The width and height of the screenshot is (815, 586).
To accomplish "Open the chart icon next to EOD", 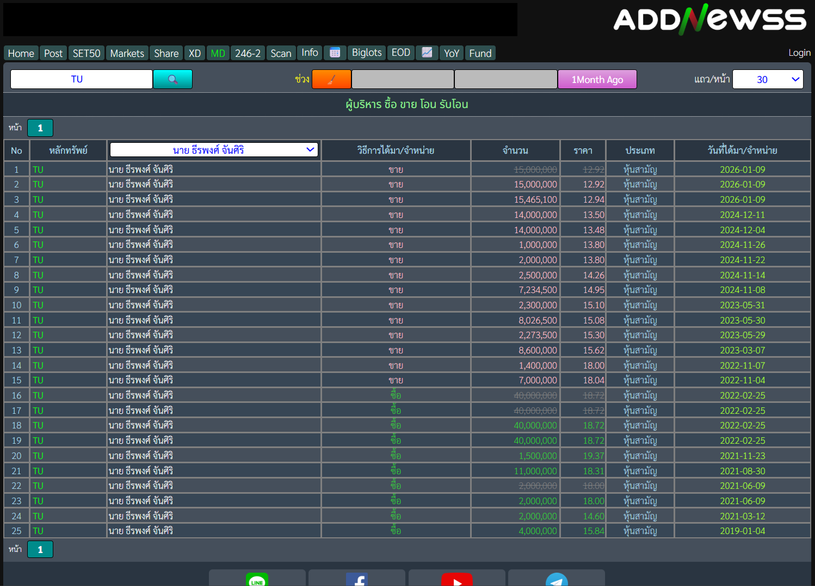I will point(427,53).
